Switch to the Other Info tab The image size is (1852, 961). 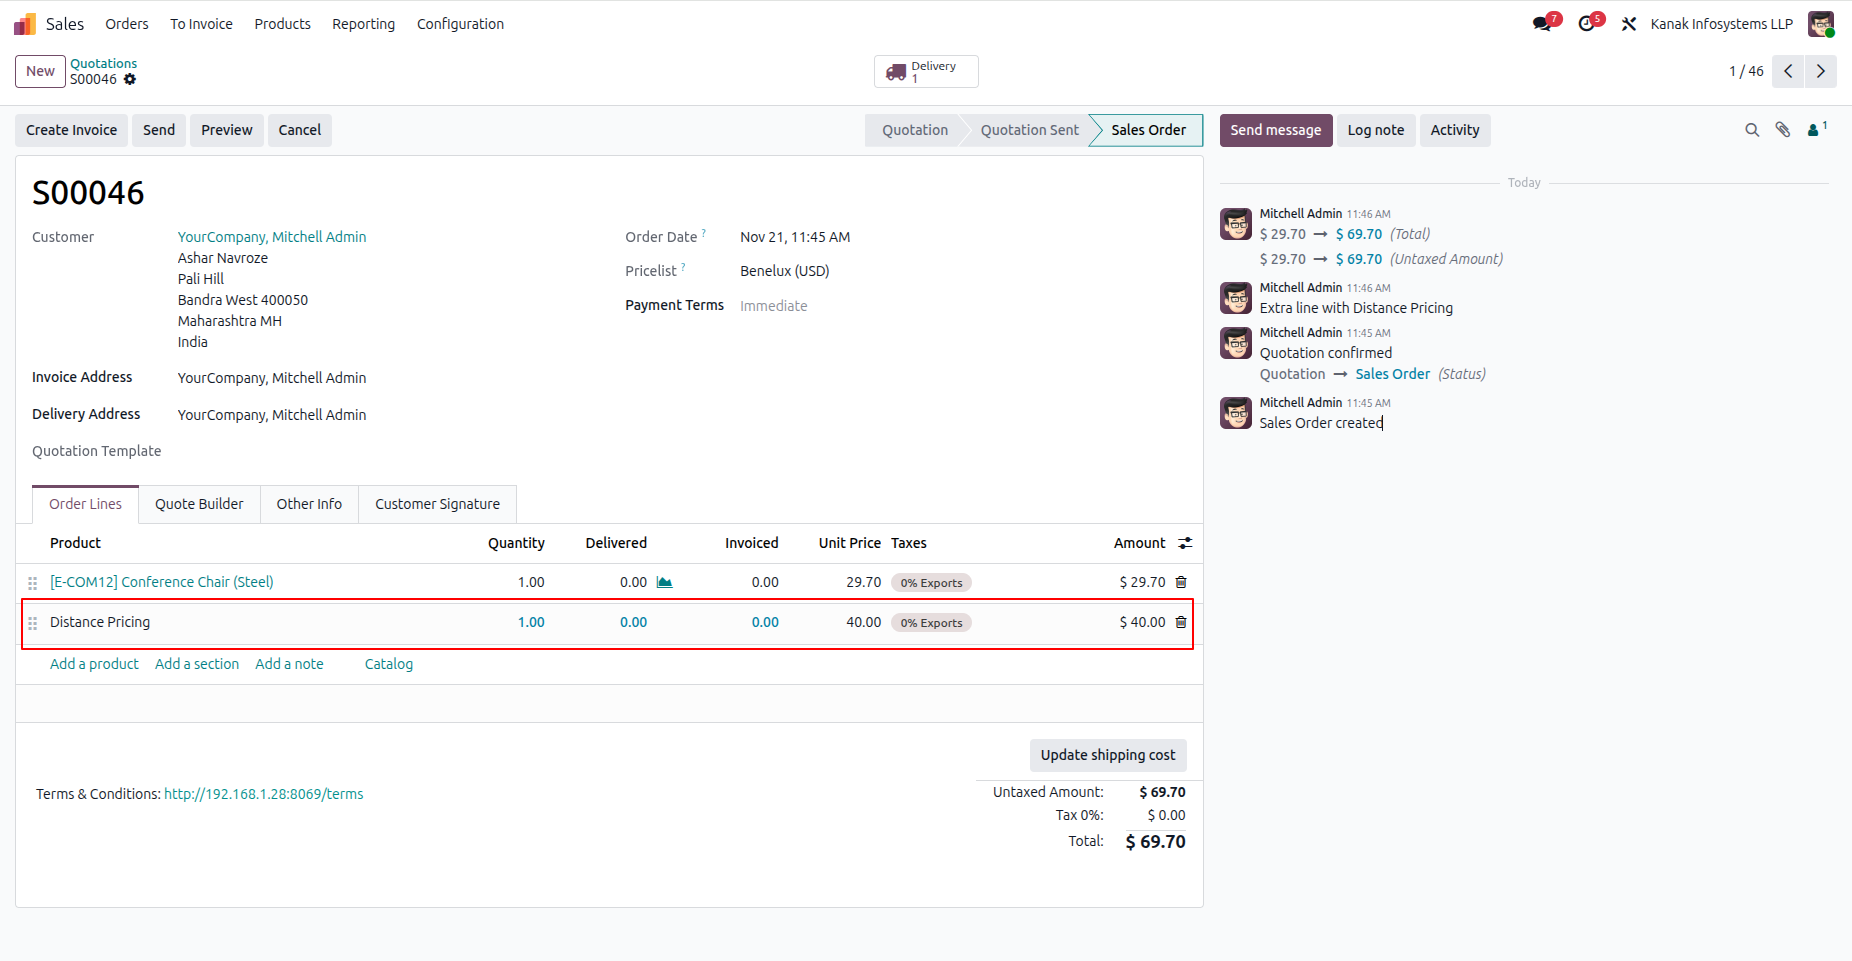[309, 504]
